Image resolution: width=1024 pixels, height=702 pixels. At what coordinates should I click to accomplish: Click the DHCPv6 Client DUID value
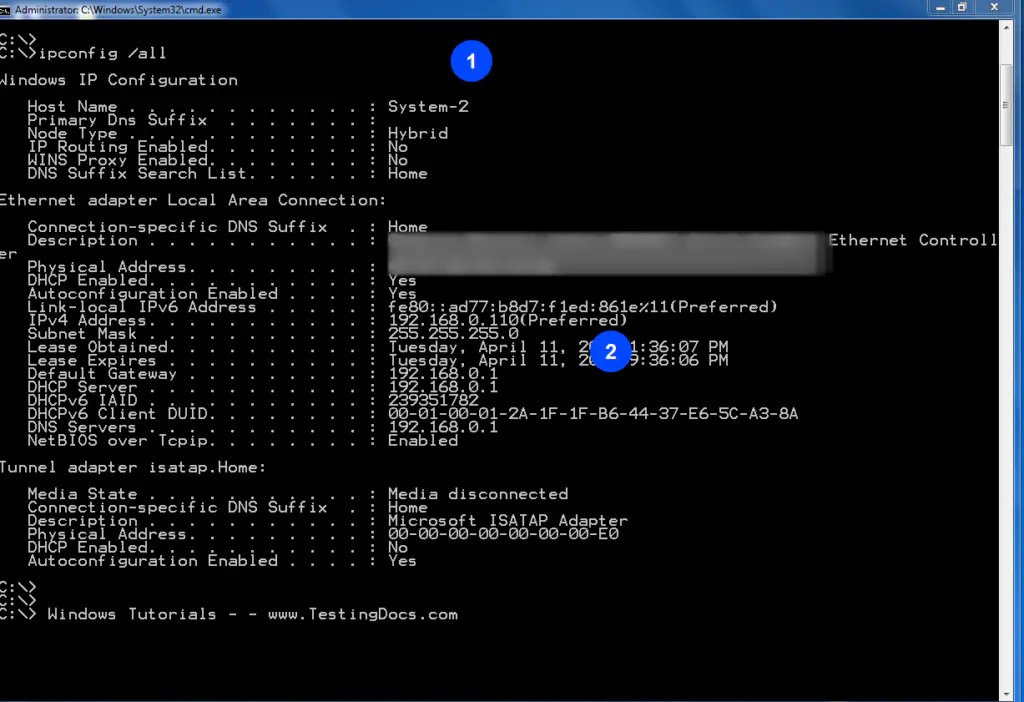point(593,414)
